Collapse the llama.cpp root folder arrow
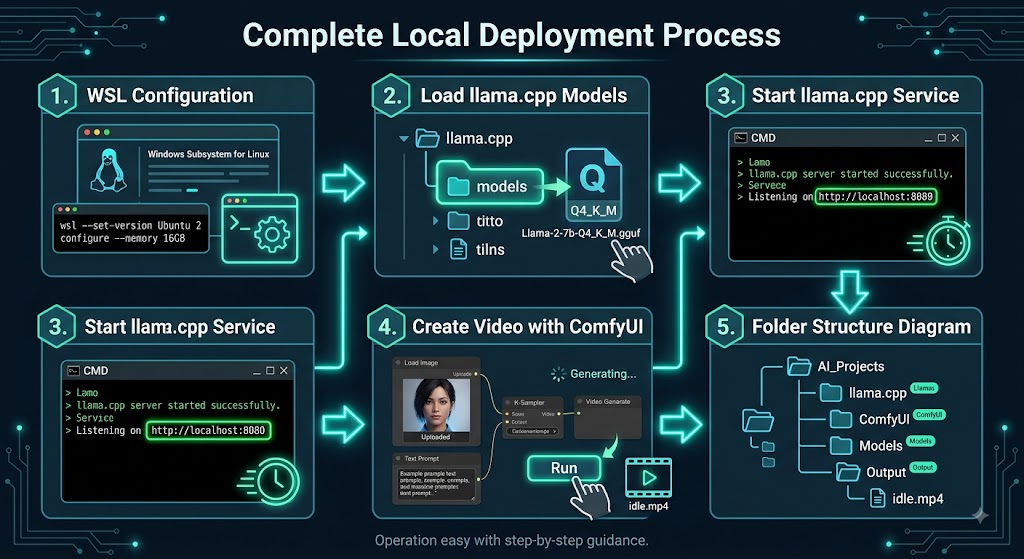The image size is (1024, 559). [x=404, y=138]
